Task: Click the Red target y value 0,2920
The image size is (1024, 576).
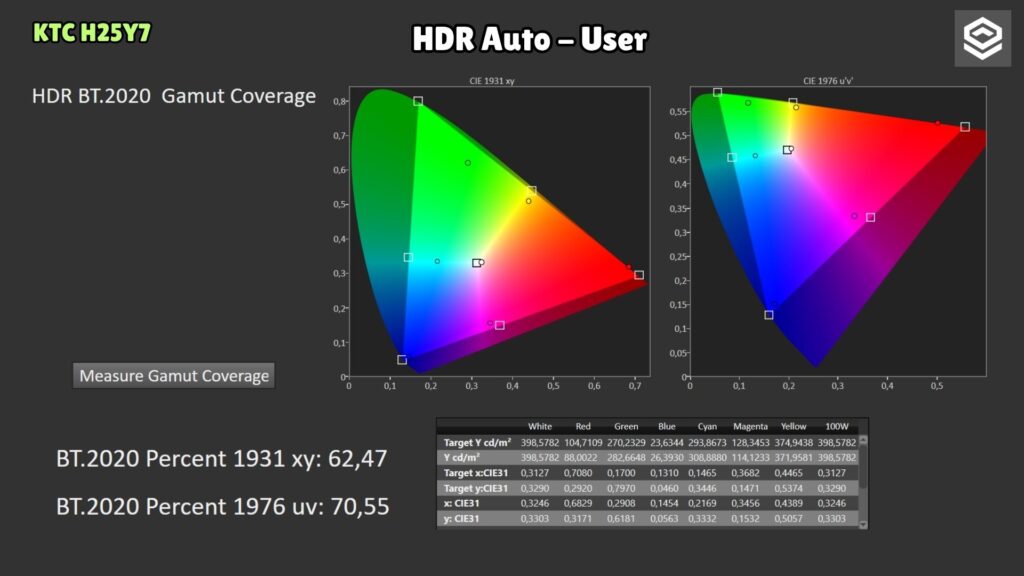Action: coord(578,488)
